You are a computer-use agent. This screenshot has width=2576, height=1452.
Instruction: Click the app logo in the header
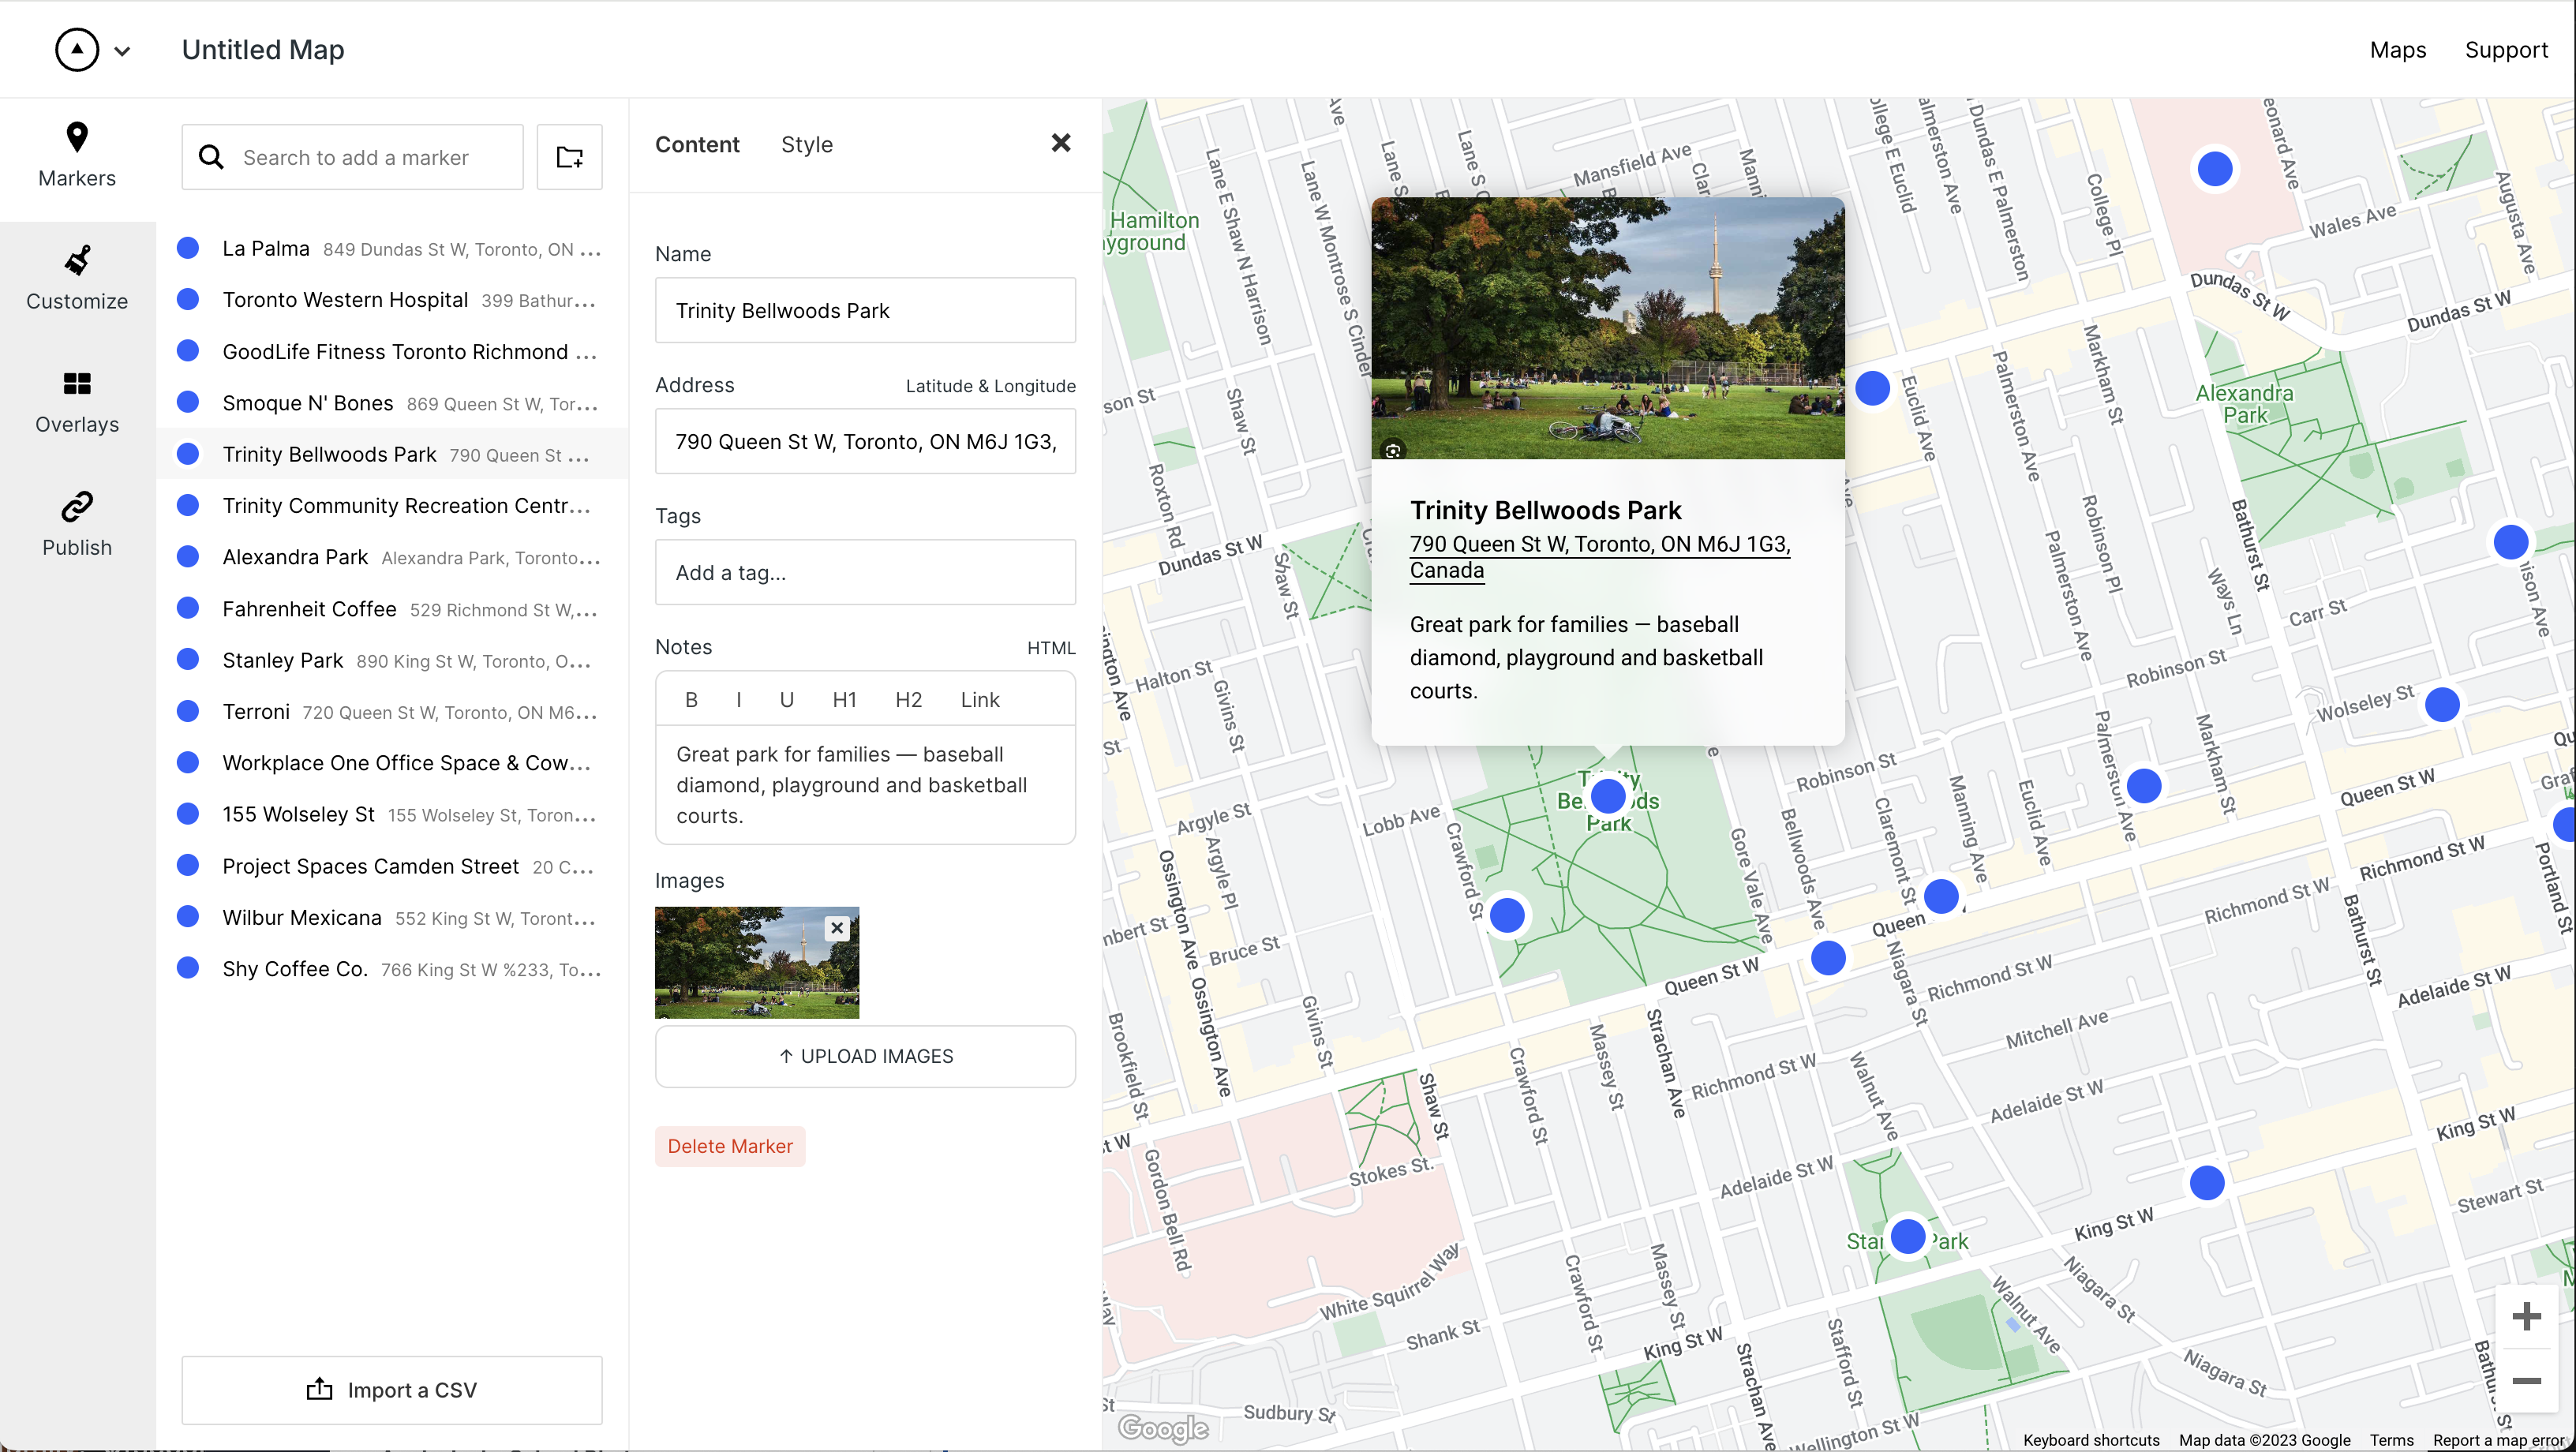click(x=77, y=50)
